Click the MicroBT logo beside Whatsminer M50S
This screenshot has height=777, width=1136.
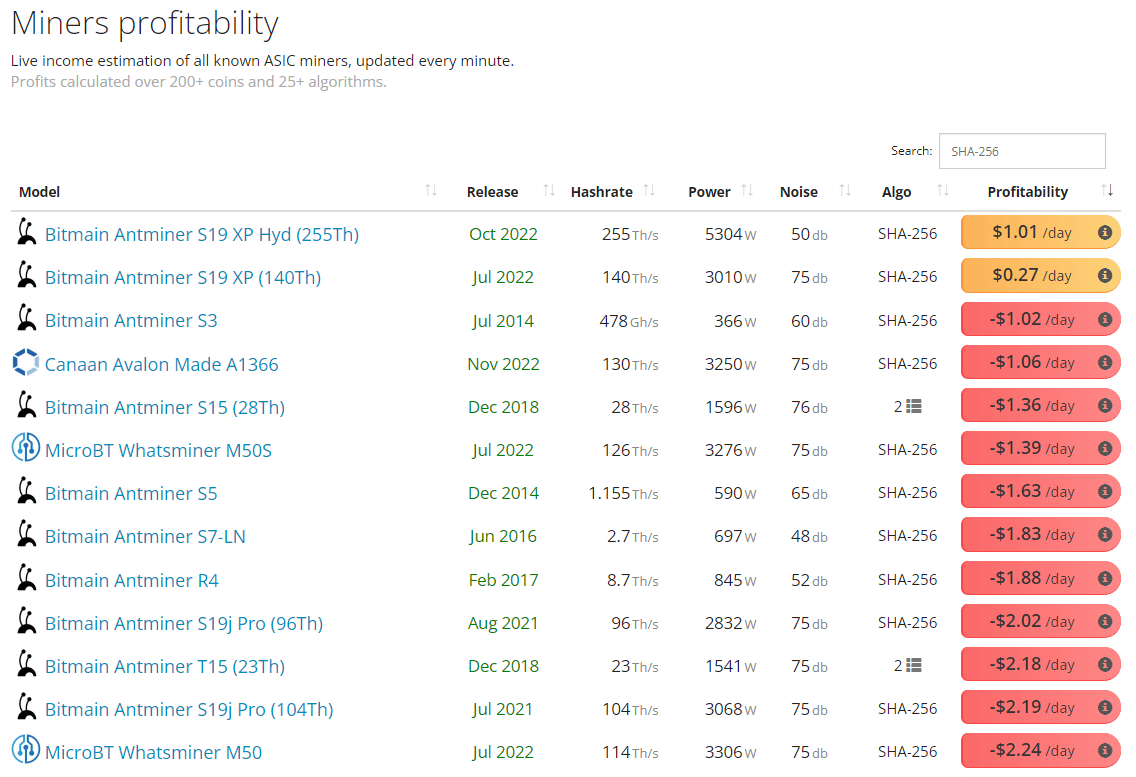(x=25, y=450)
